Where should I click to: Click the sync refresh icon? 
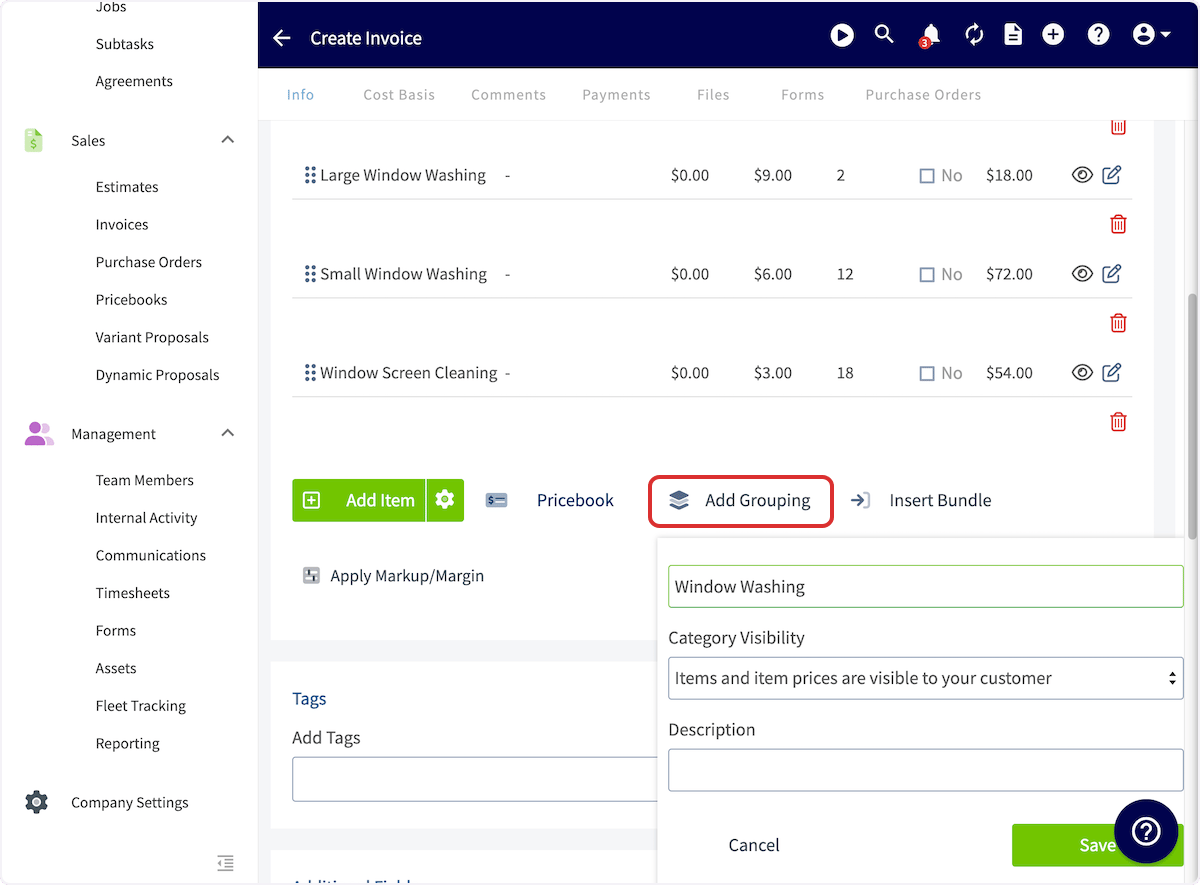click(x=974, y=35)
